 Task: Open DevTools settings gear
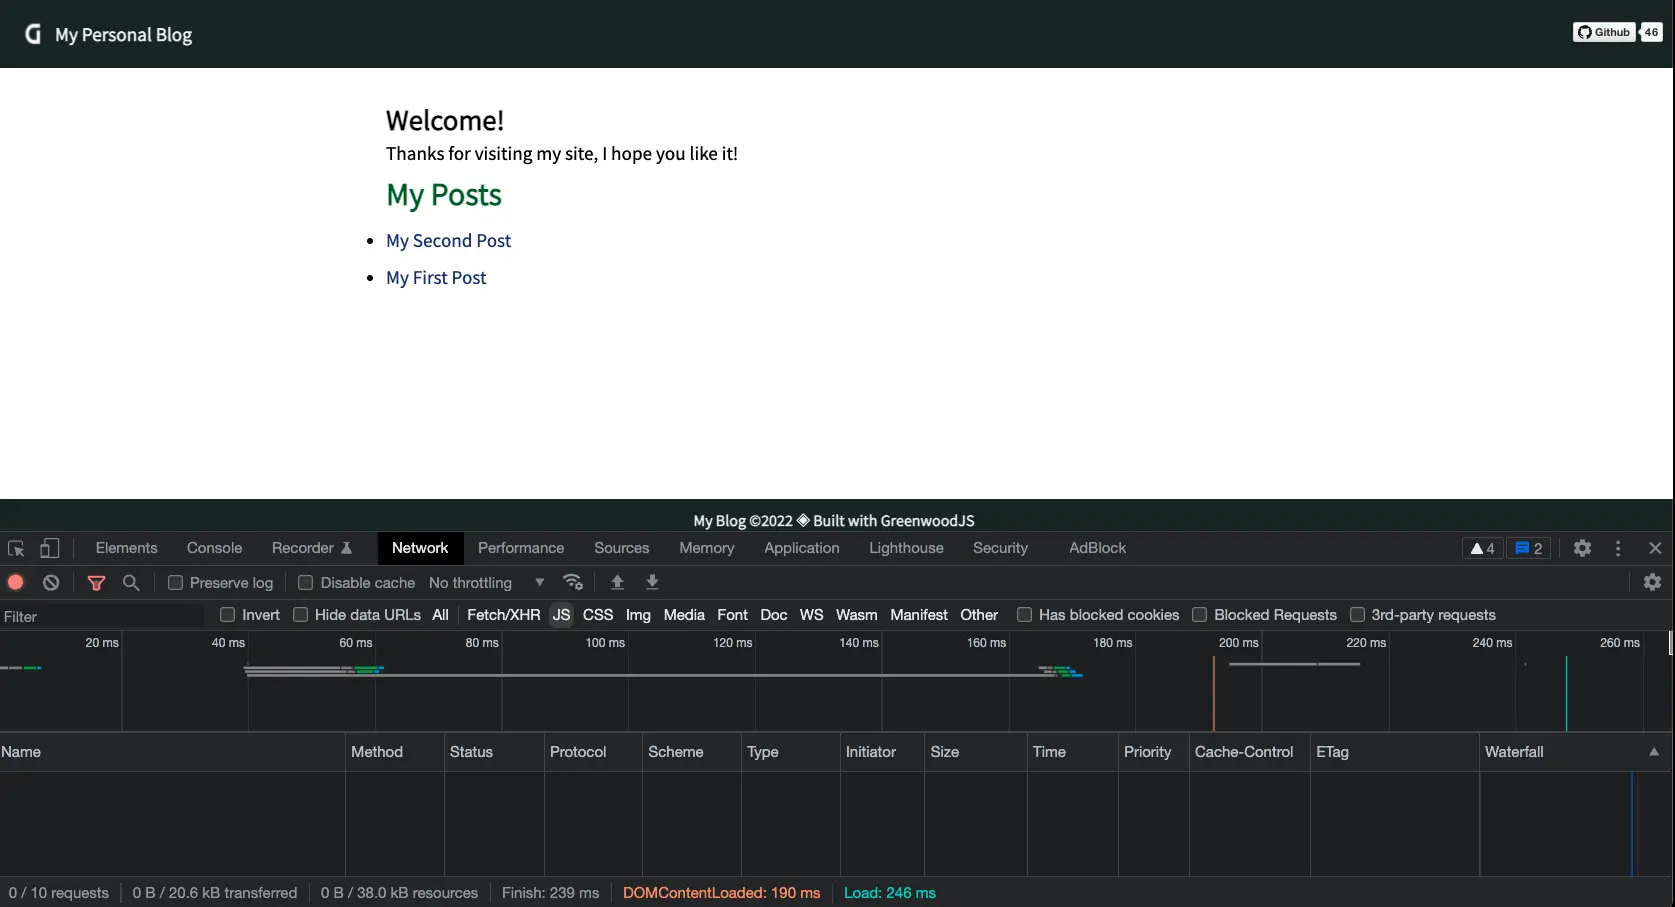[x=1582, y=548]
